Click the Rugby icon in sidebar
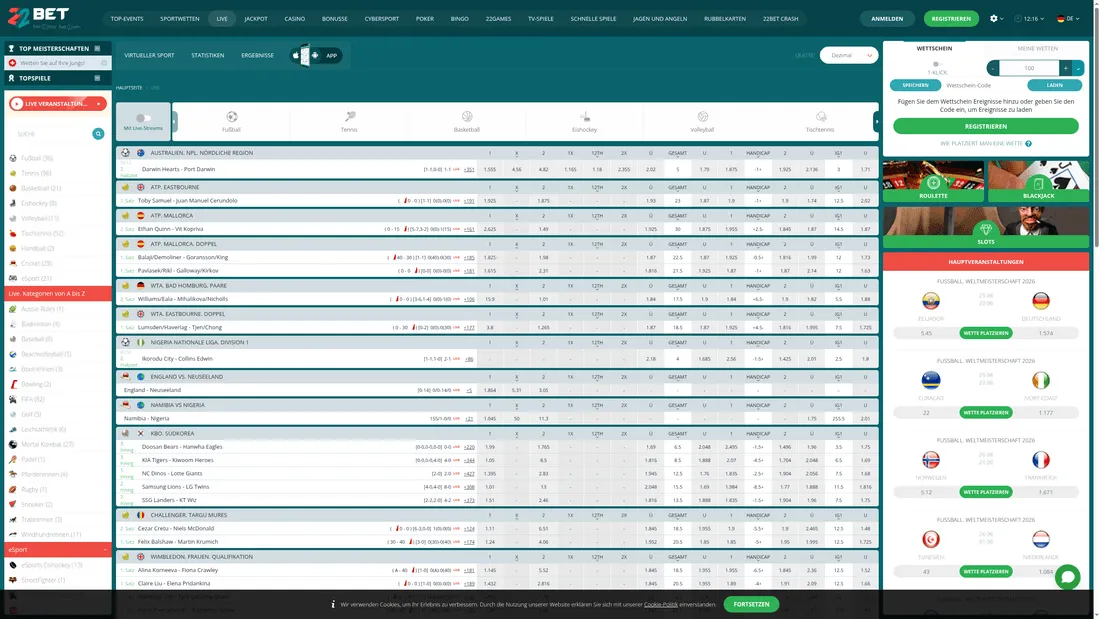This screenshot has width=1100, height=619. point(13,489)
